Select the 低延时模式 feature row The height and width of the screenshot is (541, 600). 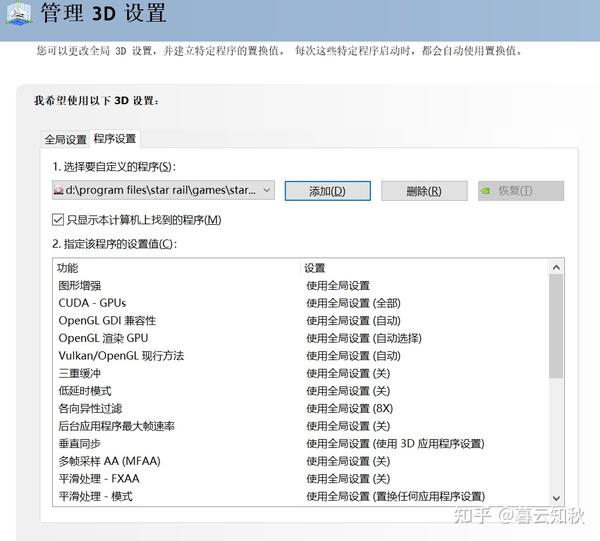tap(301, 391)
